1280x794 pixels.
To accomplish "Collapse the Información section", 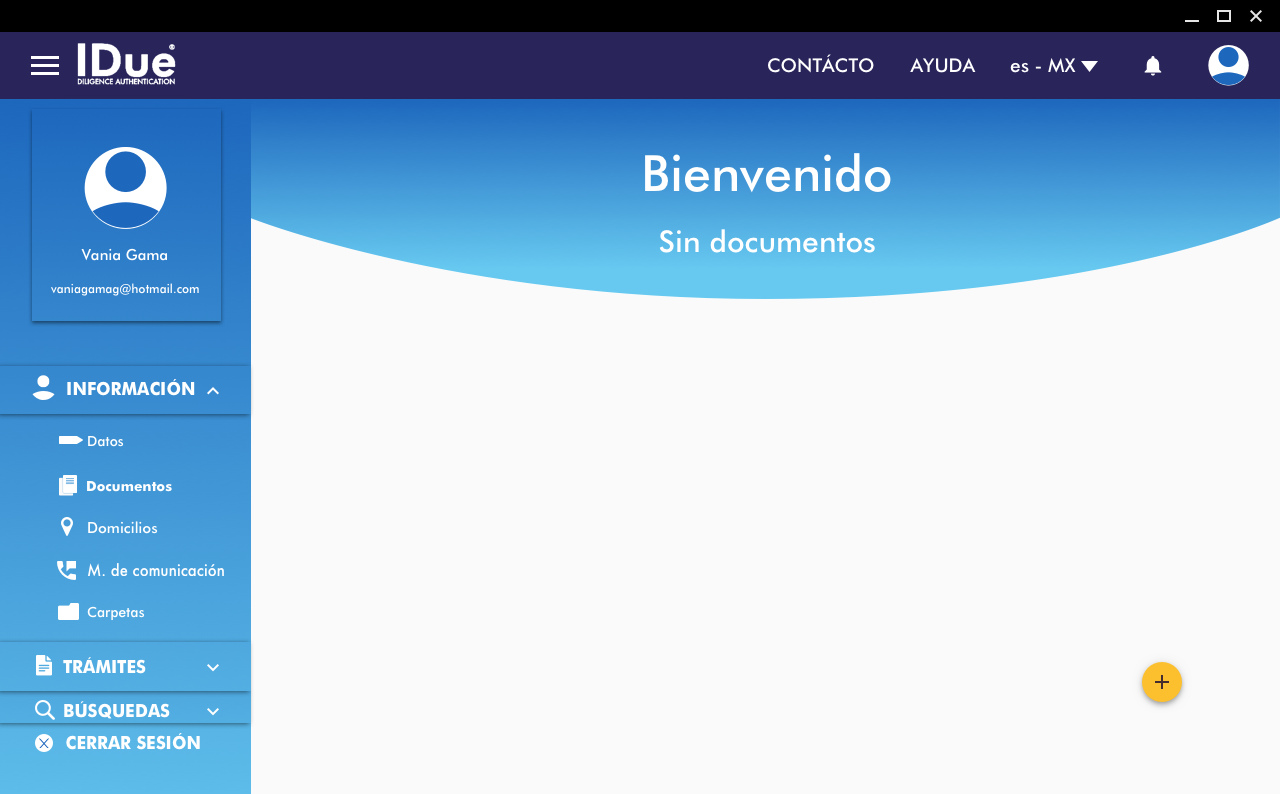I will coord(213,390).
